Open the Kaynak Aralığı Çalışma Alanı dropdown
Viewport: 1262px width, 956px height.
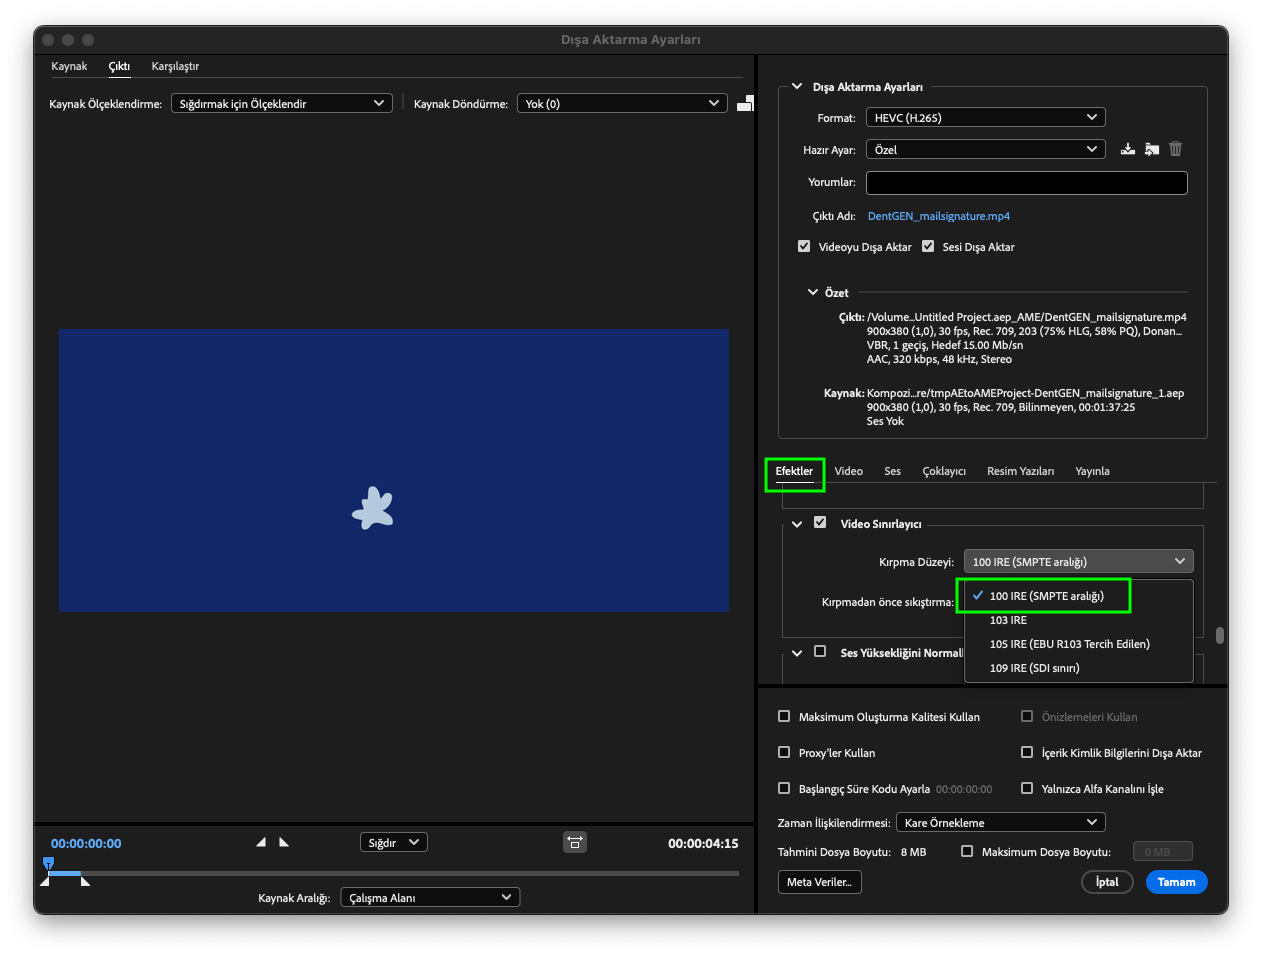pyautogui.click(x=430, y=897)
